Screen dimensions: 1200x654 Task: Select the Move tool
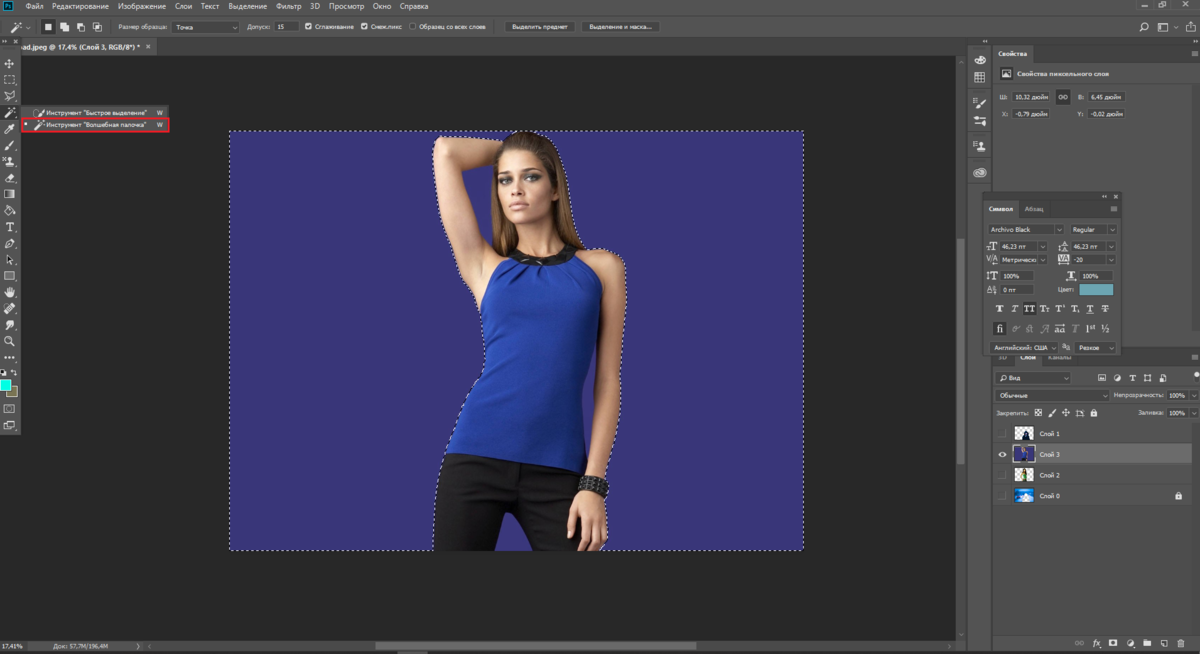[10, 63]
